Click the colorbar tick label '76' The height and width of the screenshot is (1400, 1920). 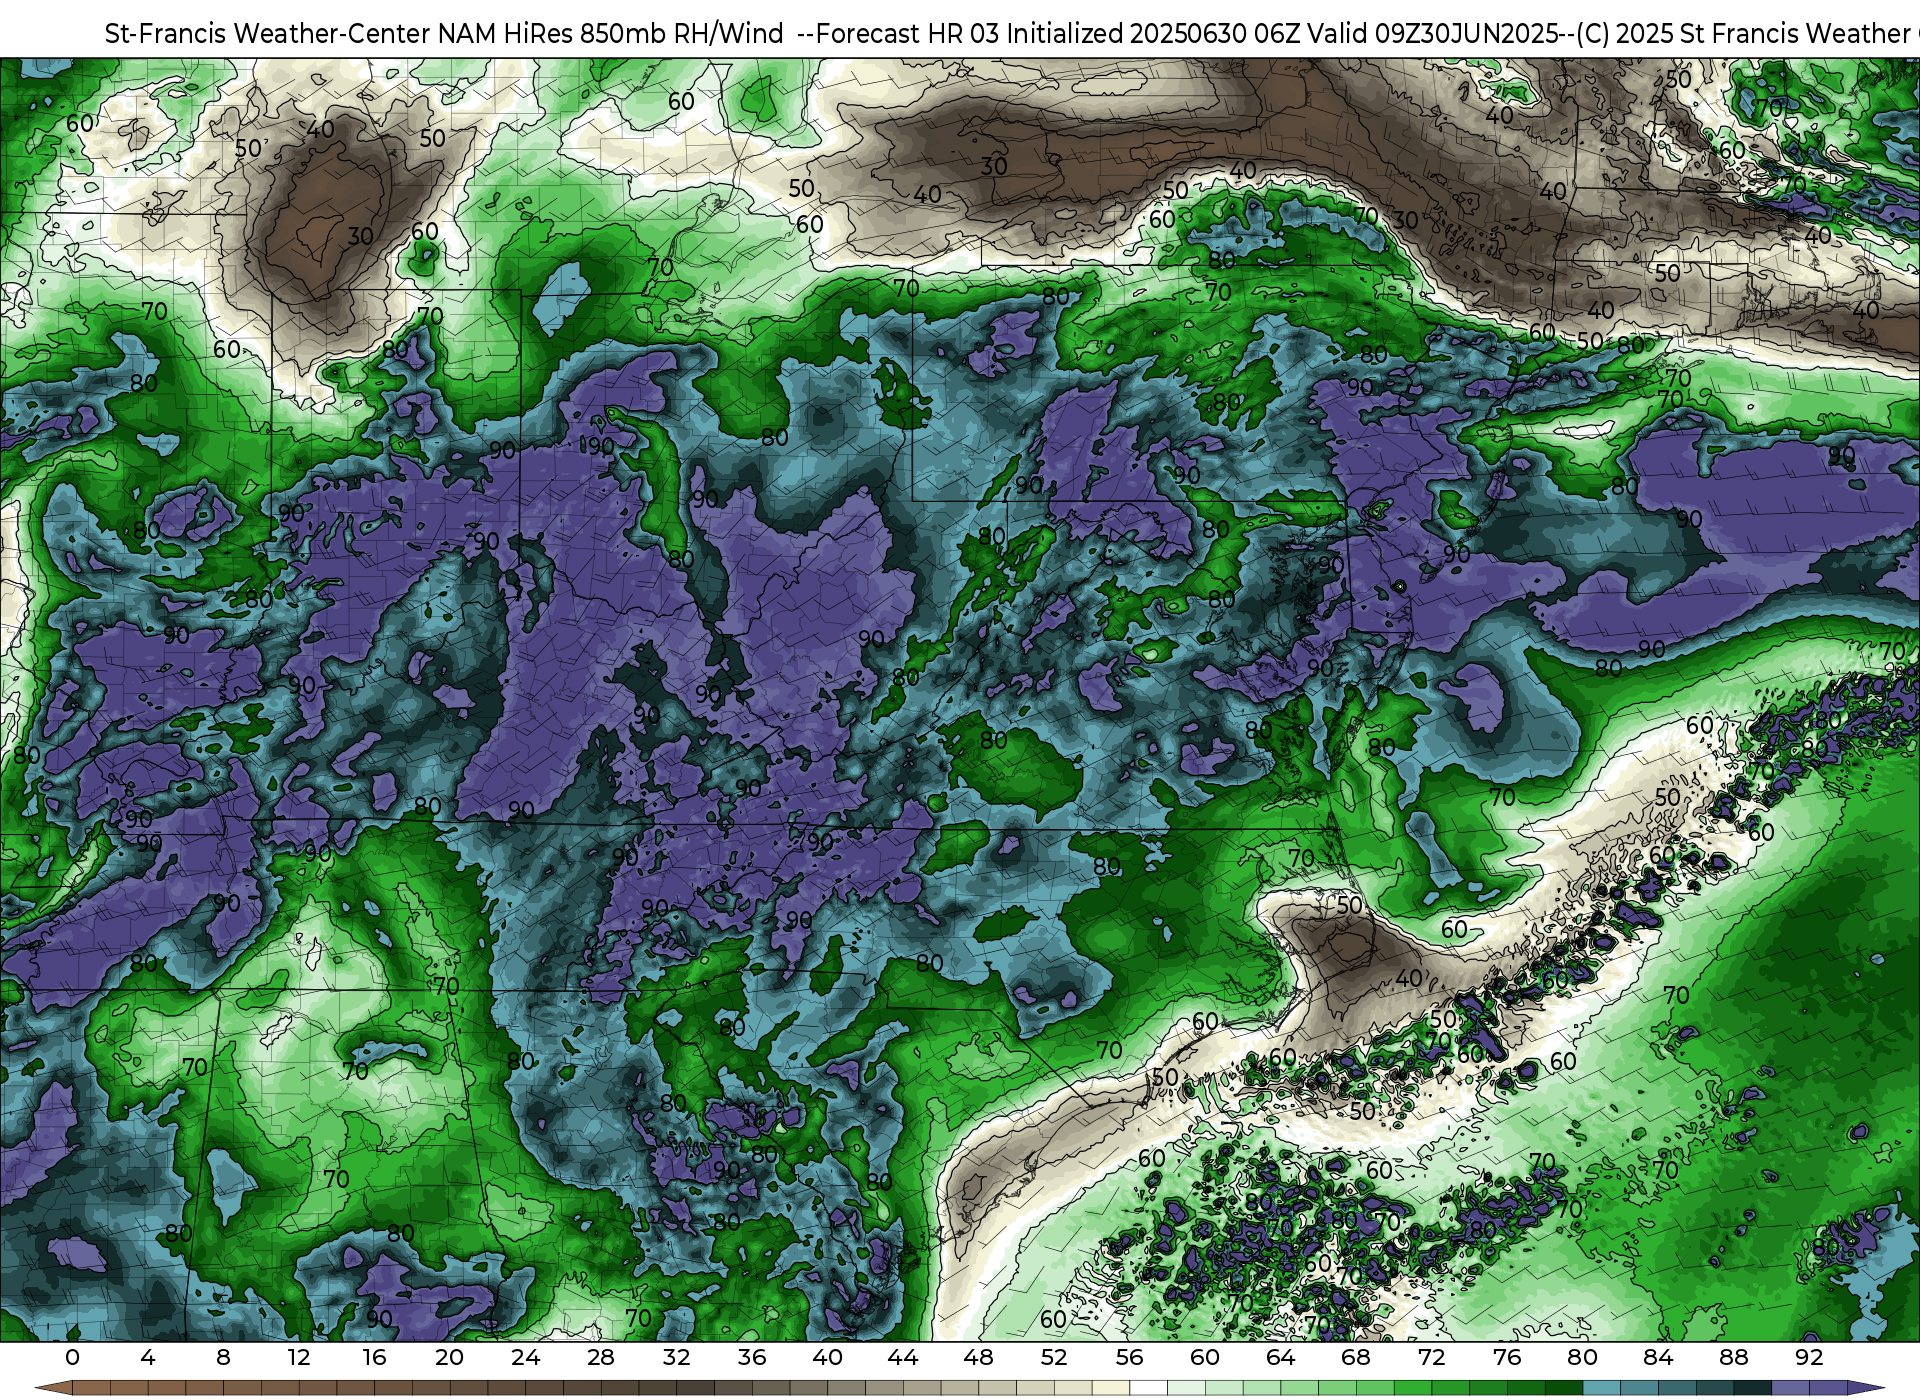click(x=1507, y=1358)
